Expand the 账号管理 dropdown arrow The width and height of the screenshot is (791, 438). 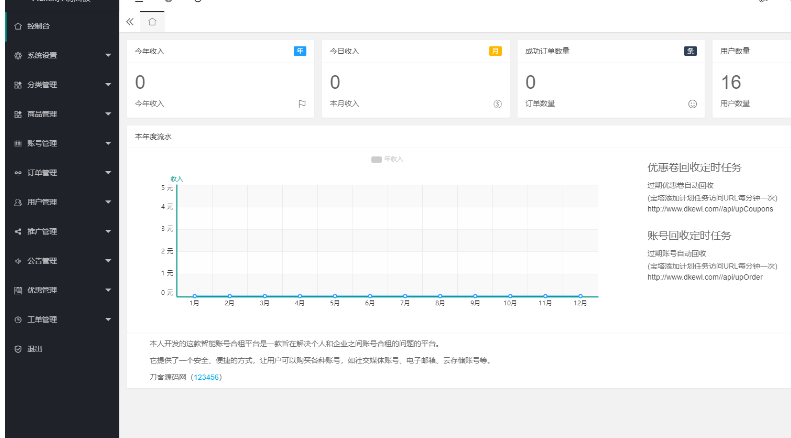pyautogui.click(x=107, y=144)
